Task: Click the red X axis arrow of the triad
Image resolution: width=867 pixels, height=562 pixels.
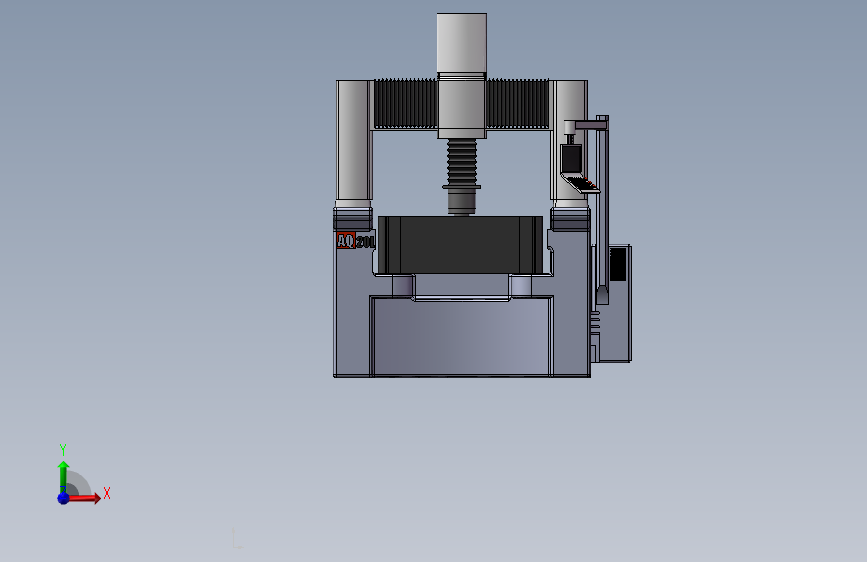Action: tap(83, 498)
